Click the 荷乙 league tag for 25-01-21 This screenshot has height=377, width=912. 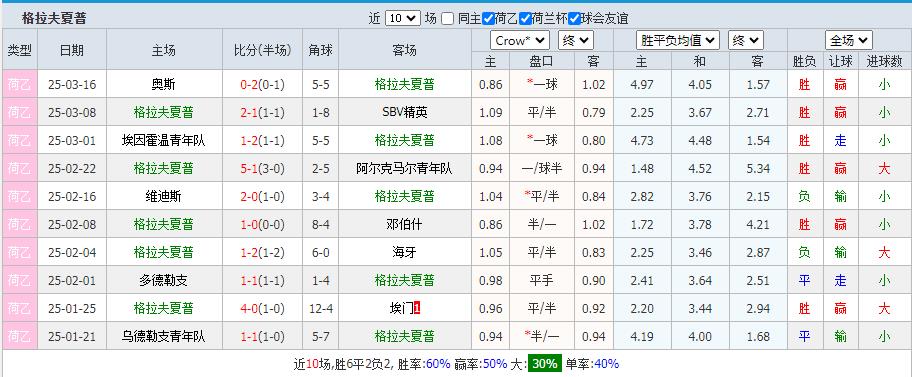(x=20, y=336)
